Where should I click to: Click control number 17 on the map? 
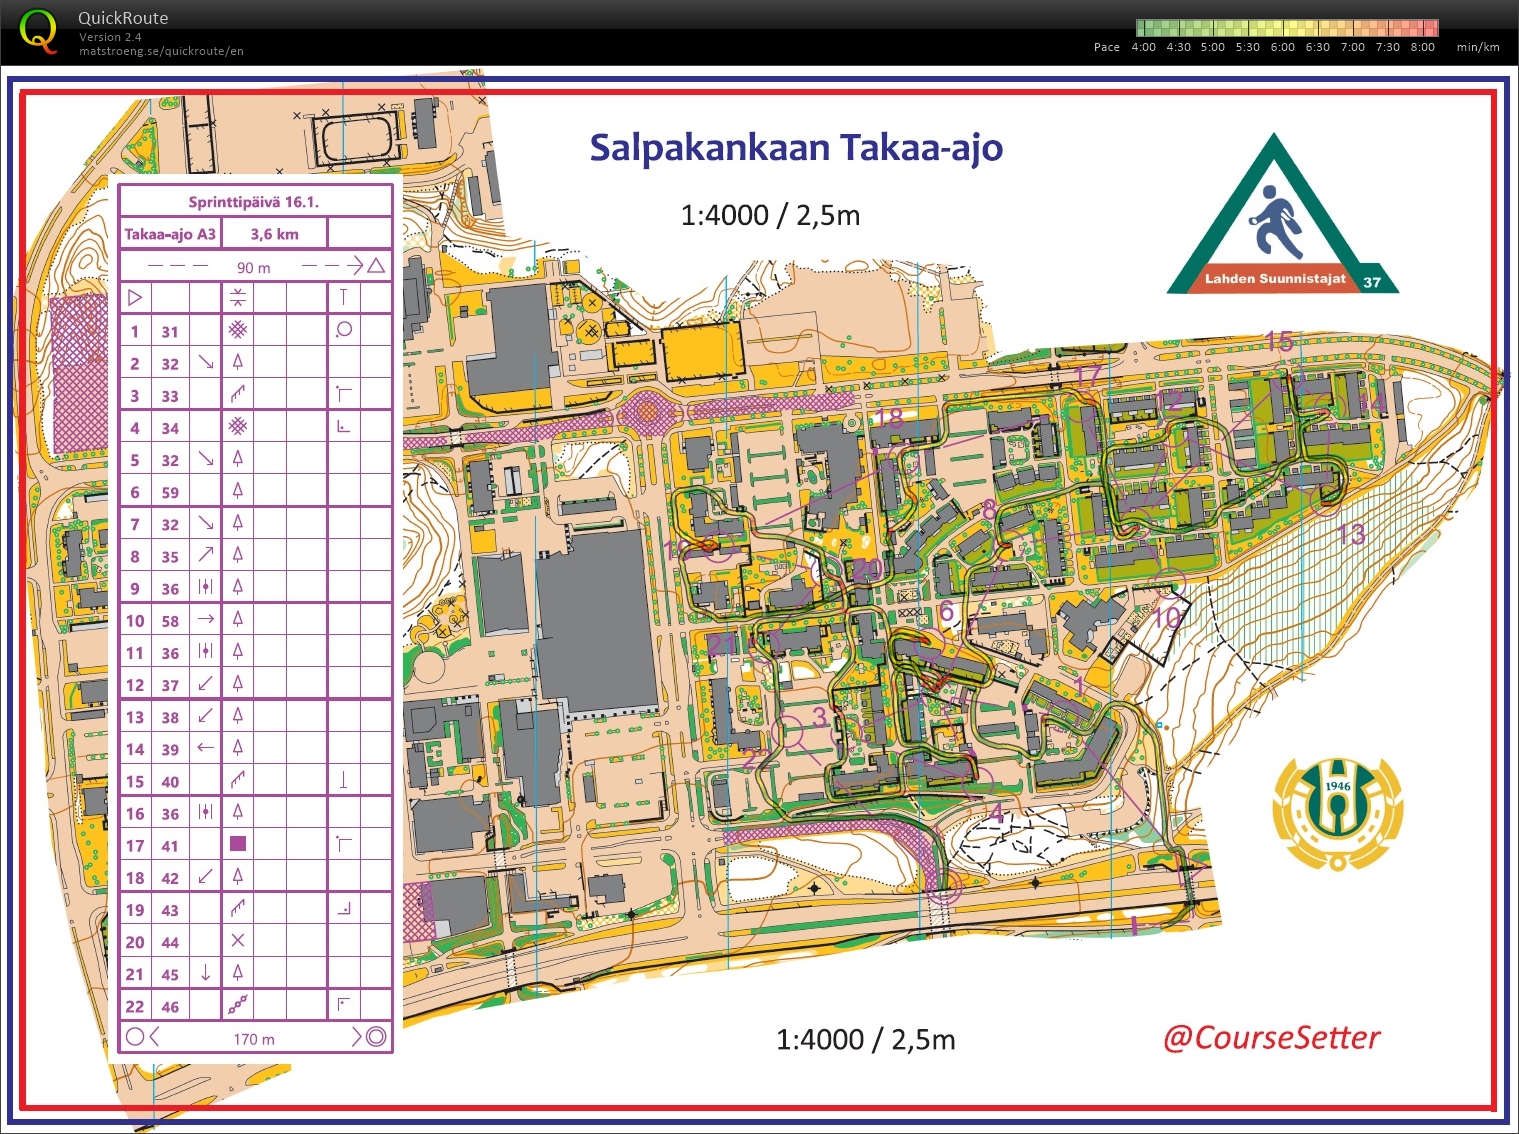[1088, 377]
